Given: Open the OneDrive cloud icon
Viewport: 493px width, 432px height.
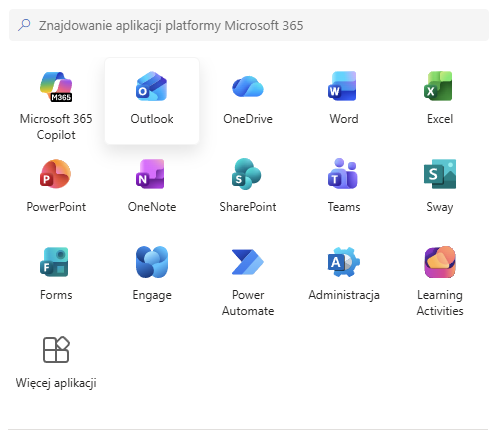Looking at the screenshot, I should 248,86.
